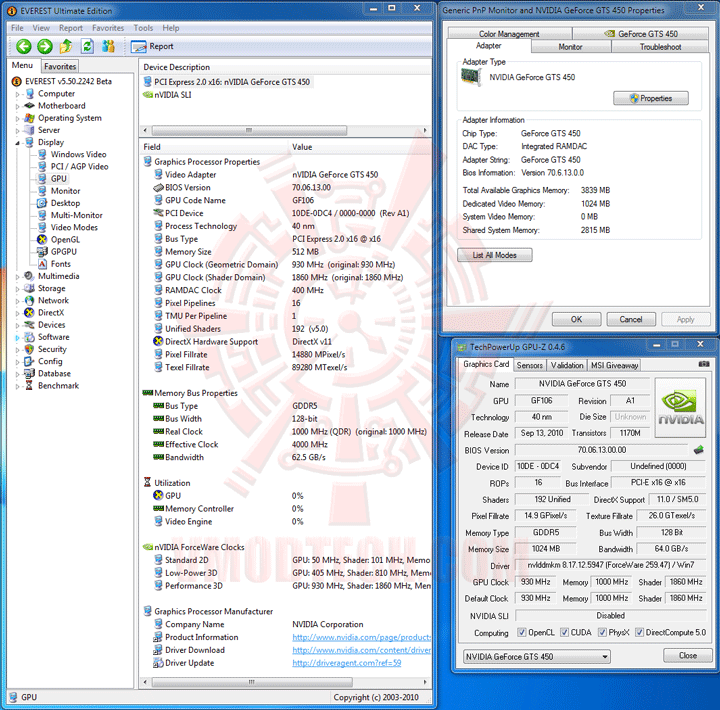Expand the Storage tree node

tap(18, 289)
